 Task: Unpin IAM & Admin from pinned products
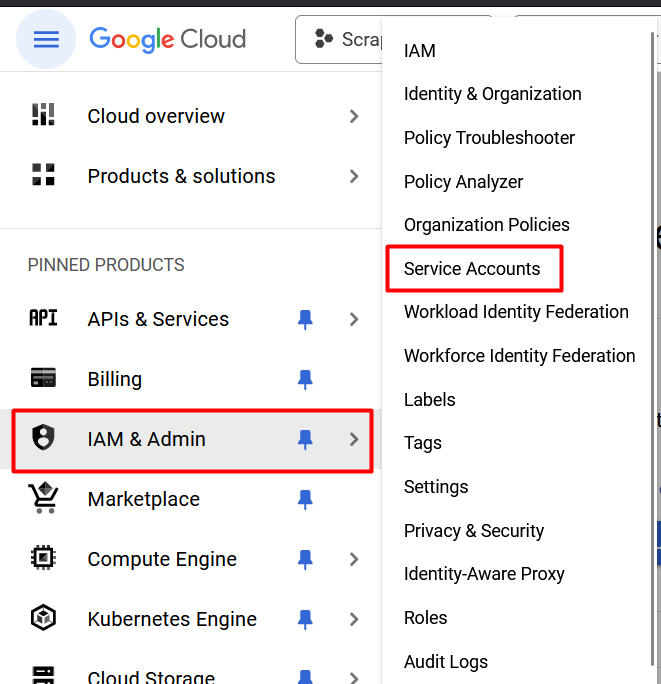pos(305,440)
